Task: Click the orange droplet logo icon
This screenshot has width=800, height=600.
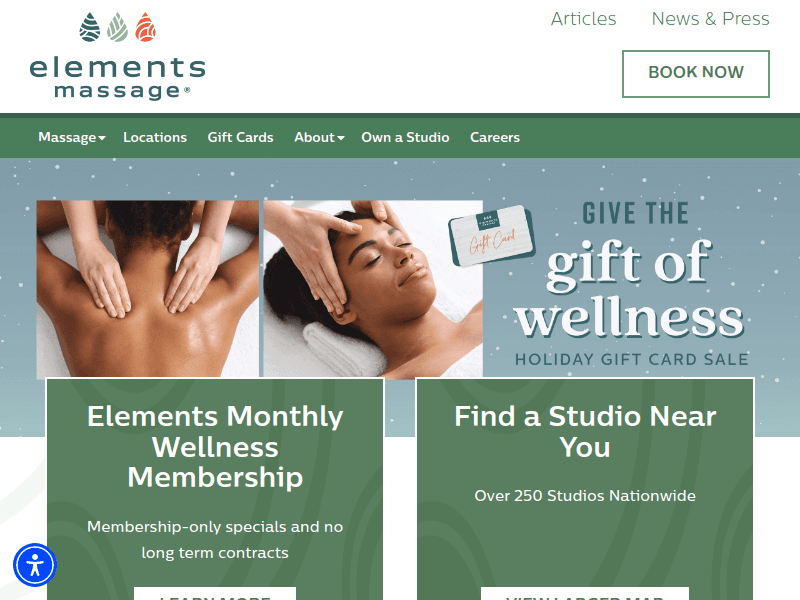Action: point(145,27)
